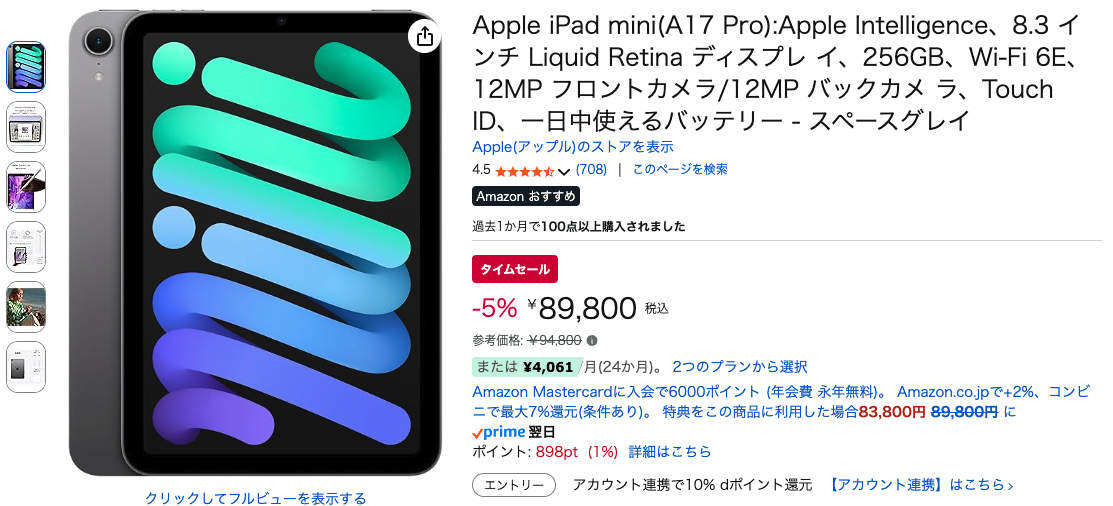
Task: Select the person holding iPad thumbnail
Action: tap(26, 307)
